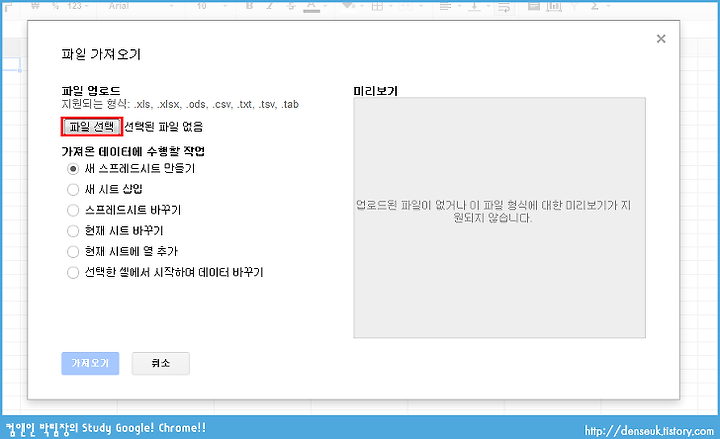Click the gray 미리보기 preview area

(499, 218)
